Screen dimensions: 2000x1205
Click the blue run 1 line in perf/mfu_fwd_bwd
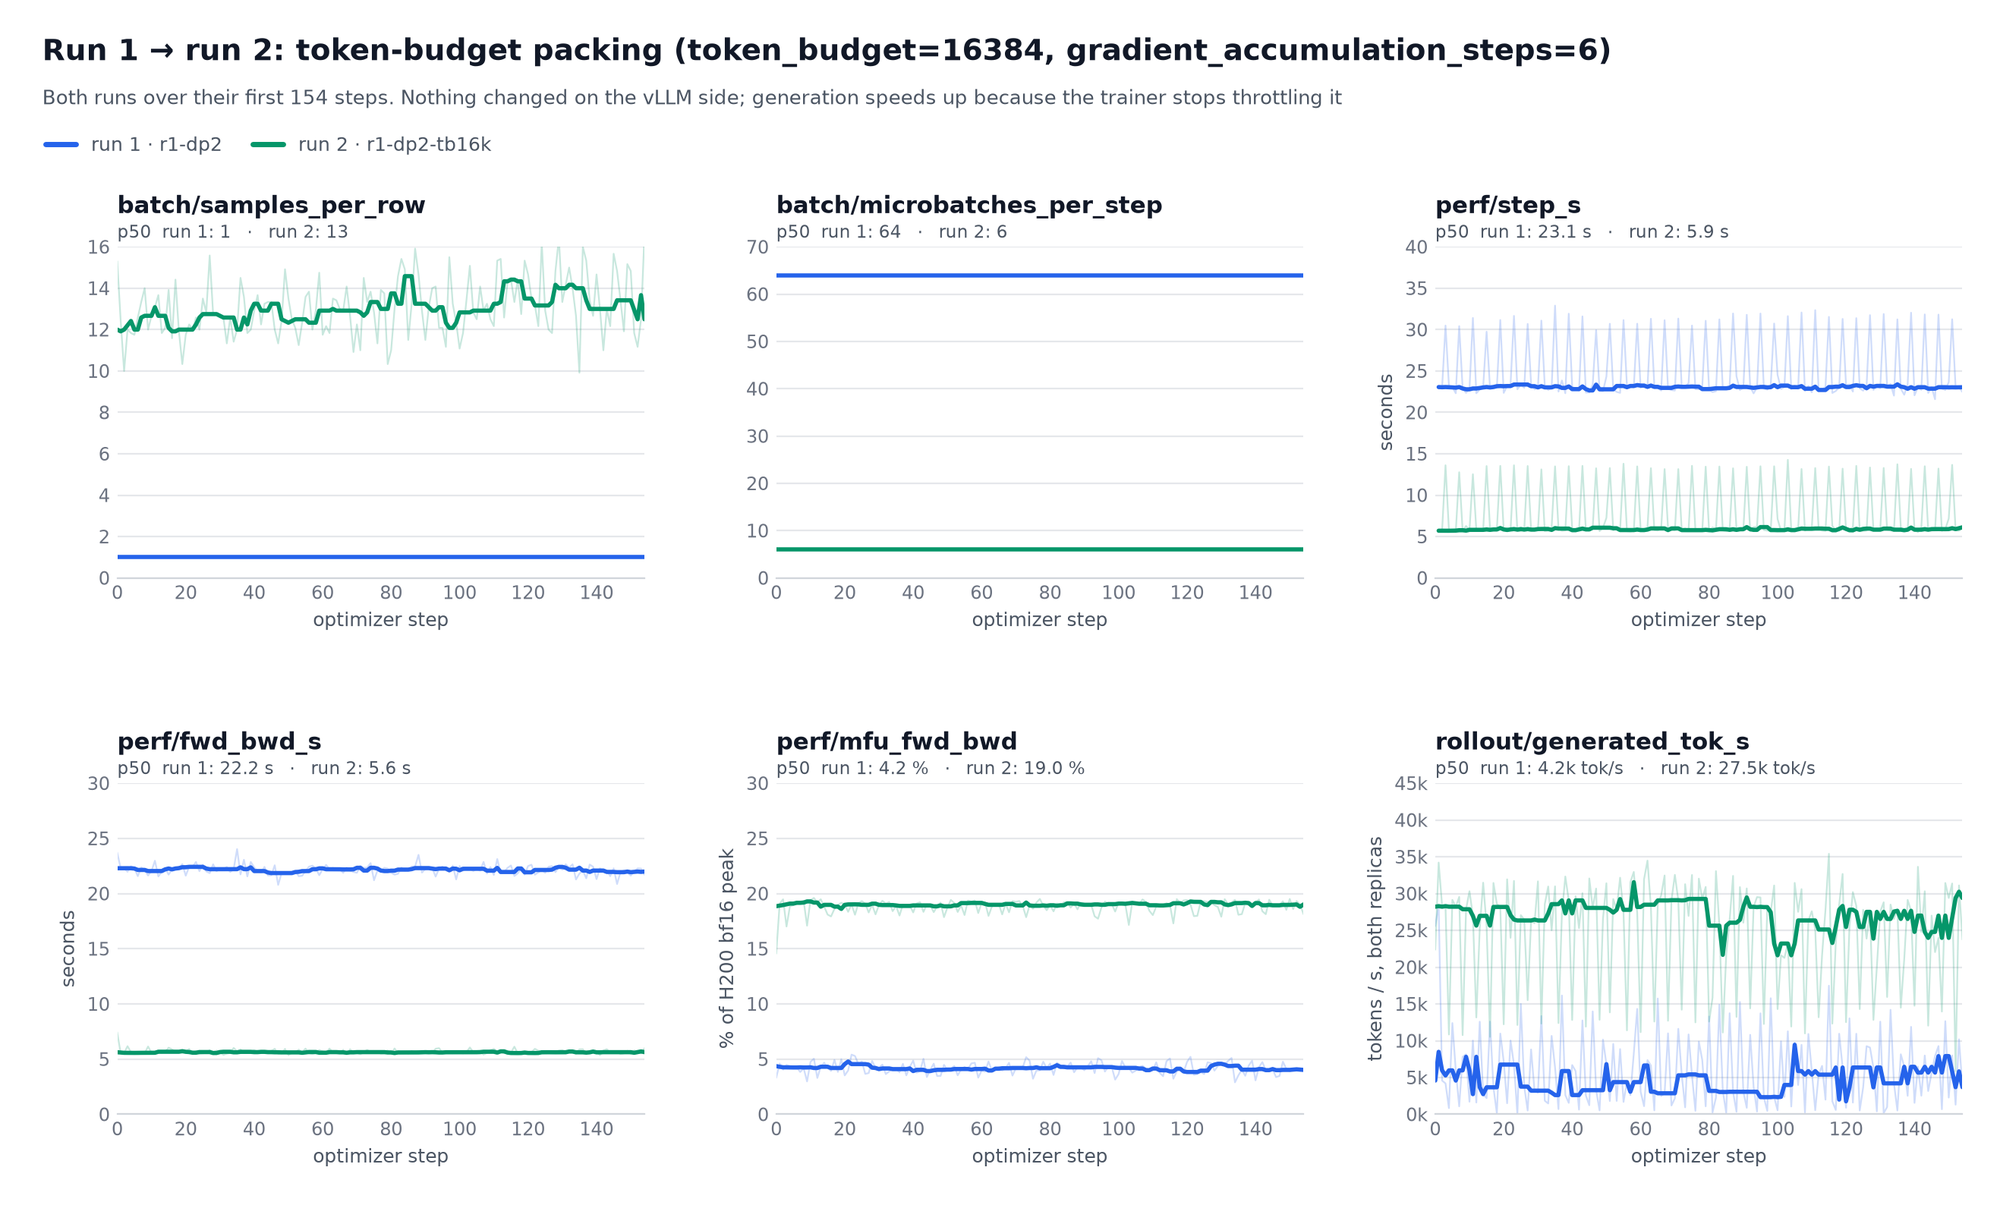1039,1068
